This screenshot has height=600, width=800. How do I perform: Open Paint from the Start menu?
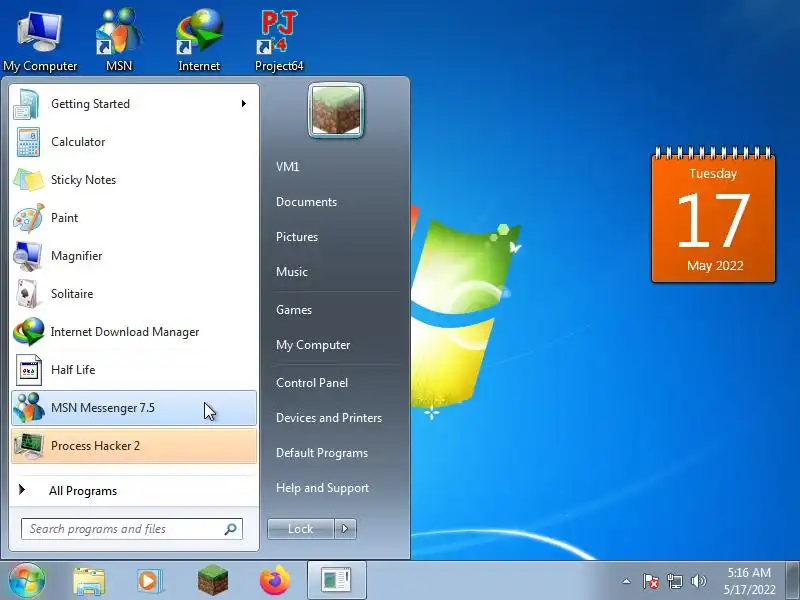click(x=134, y=218)
